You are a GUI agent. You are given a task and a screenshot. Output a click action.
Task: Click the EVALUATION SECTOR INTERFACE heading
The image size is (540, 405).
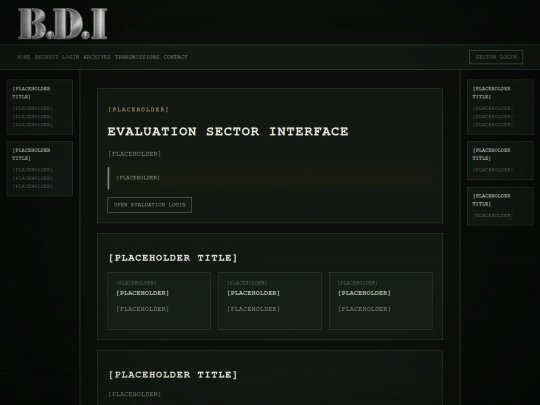coord(228,132)
